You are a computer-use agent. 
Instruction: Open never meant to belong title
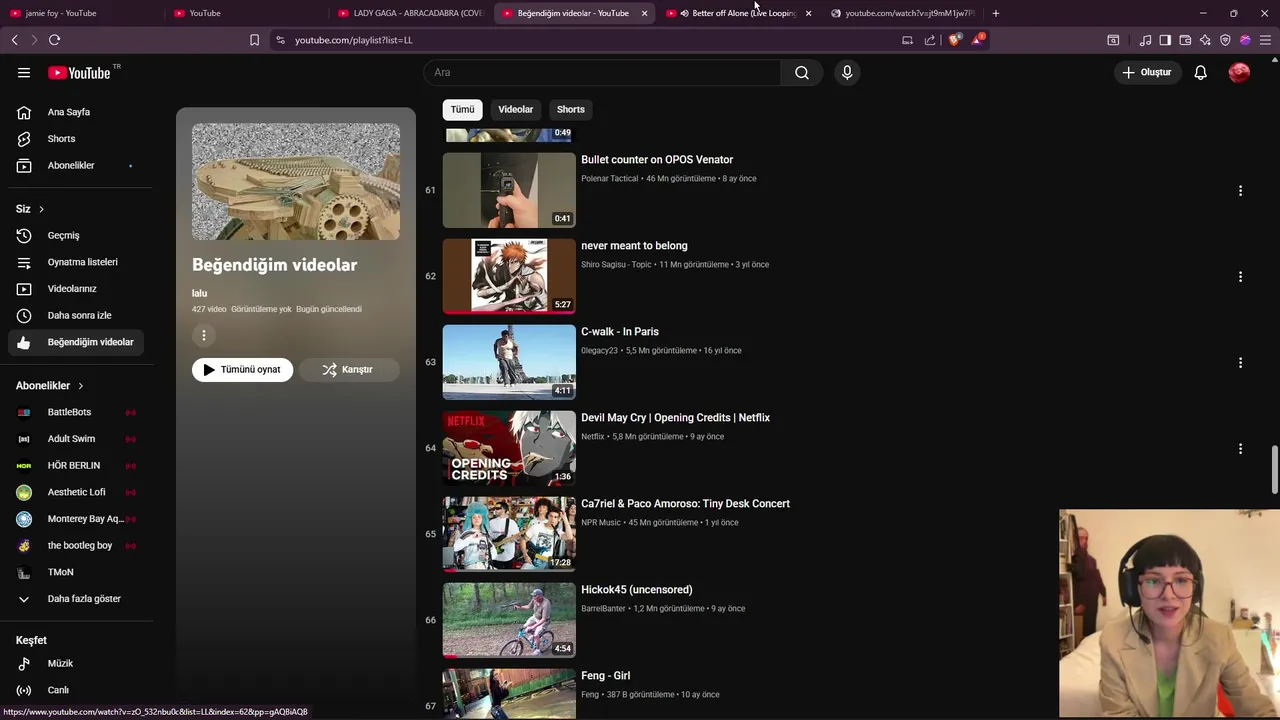[634, 246]
